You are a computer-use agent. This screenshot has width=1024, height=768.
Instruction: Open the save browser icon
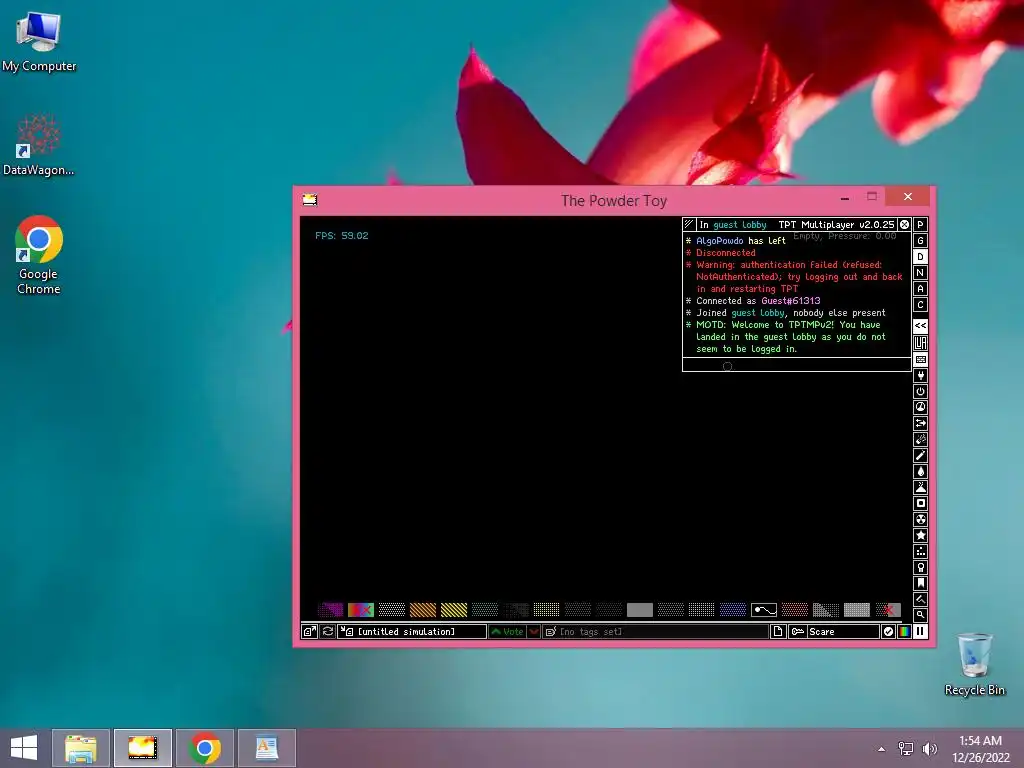[x=310, y=632]
